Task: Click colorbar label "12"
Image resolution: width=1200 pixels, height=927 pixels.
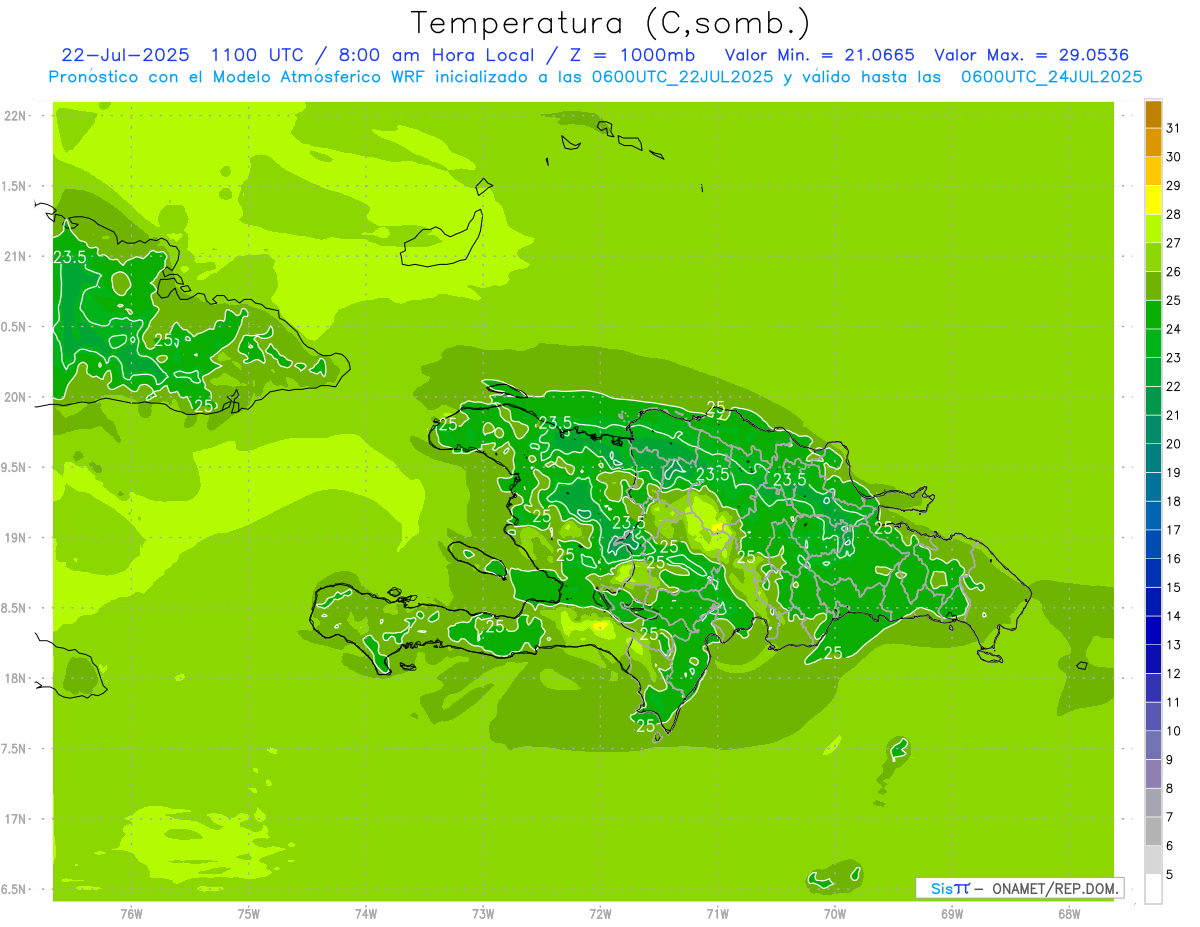Action: coord(1173,674)
